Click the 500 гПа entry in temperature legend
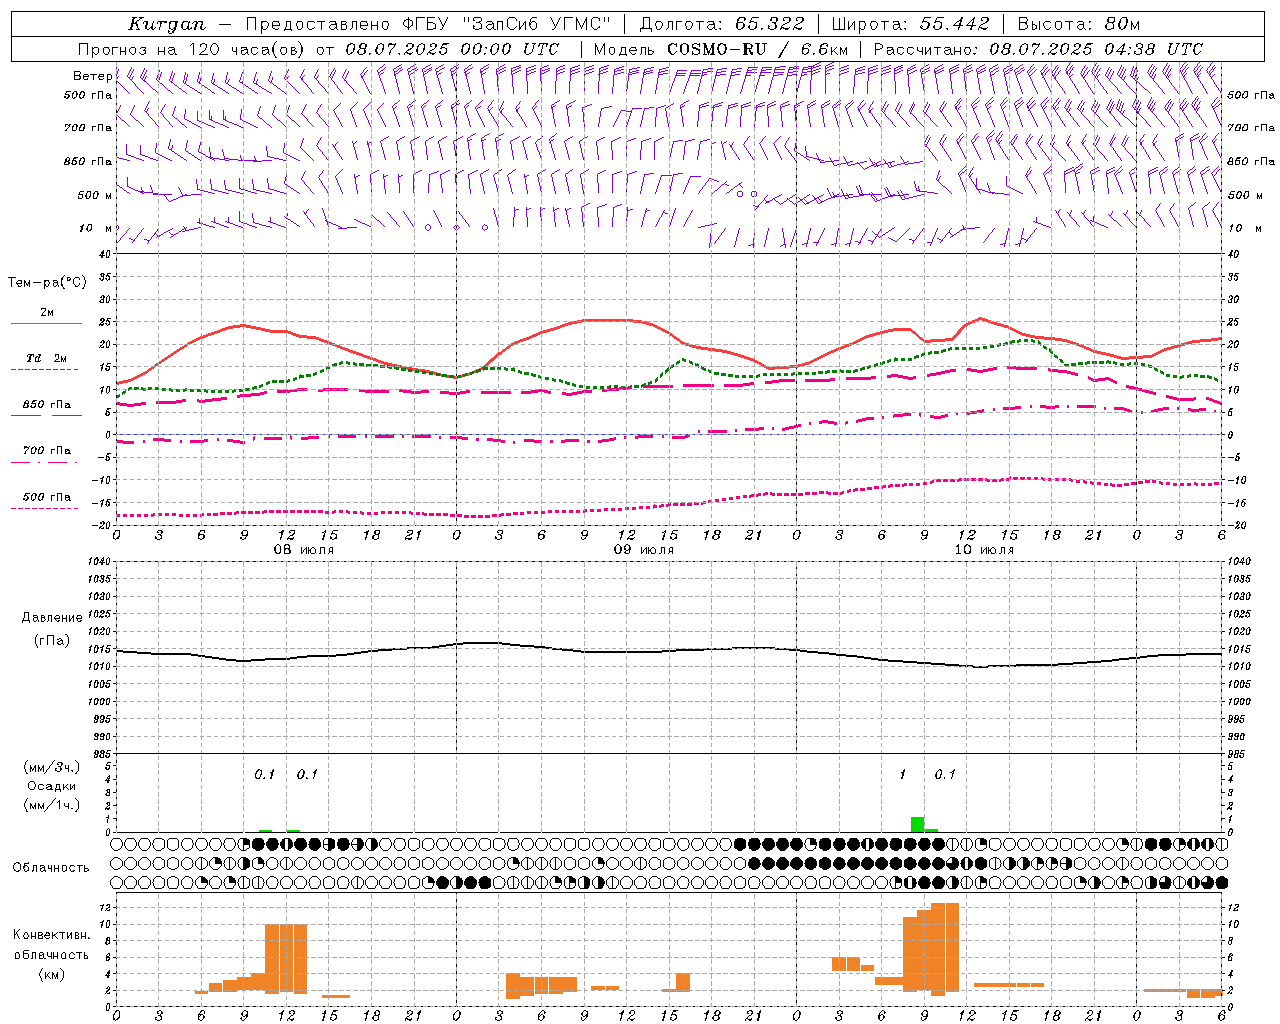The image size is (1280, 1024). (x=47, y=497)
